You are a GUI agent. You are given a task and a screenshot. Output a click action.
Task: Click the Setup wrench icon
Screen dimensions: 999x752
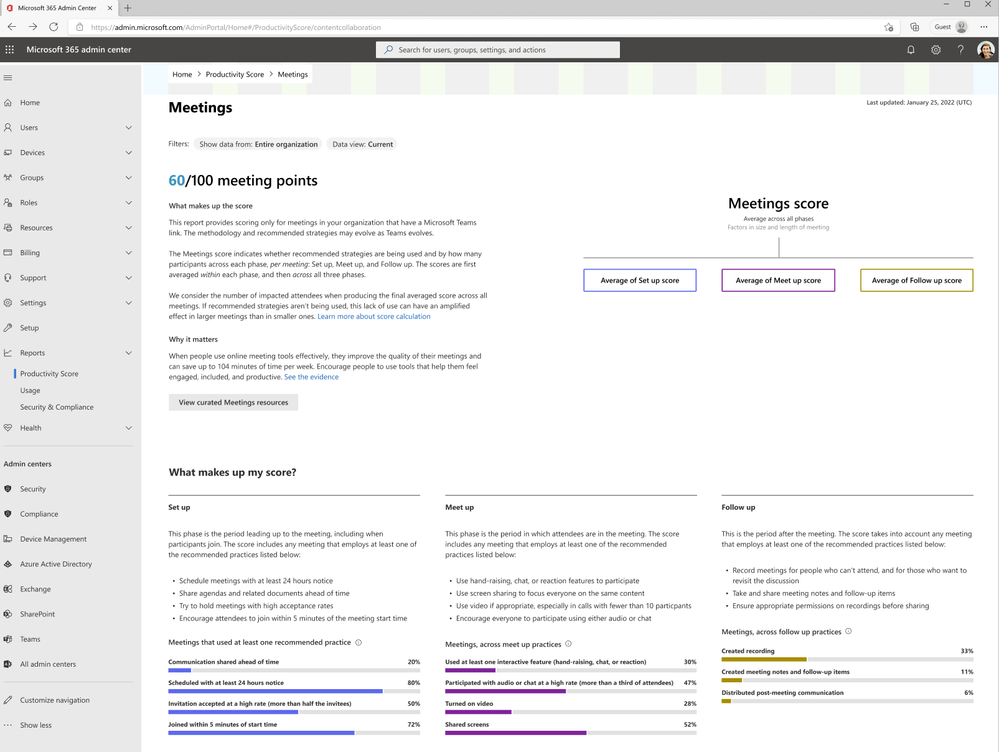click(8, 328)
